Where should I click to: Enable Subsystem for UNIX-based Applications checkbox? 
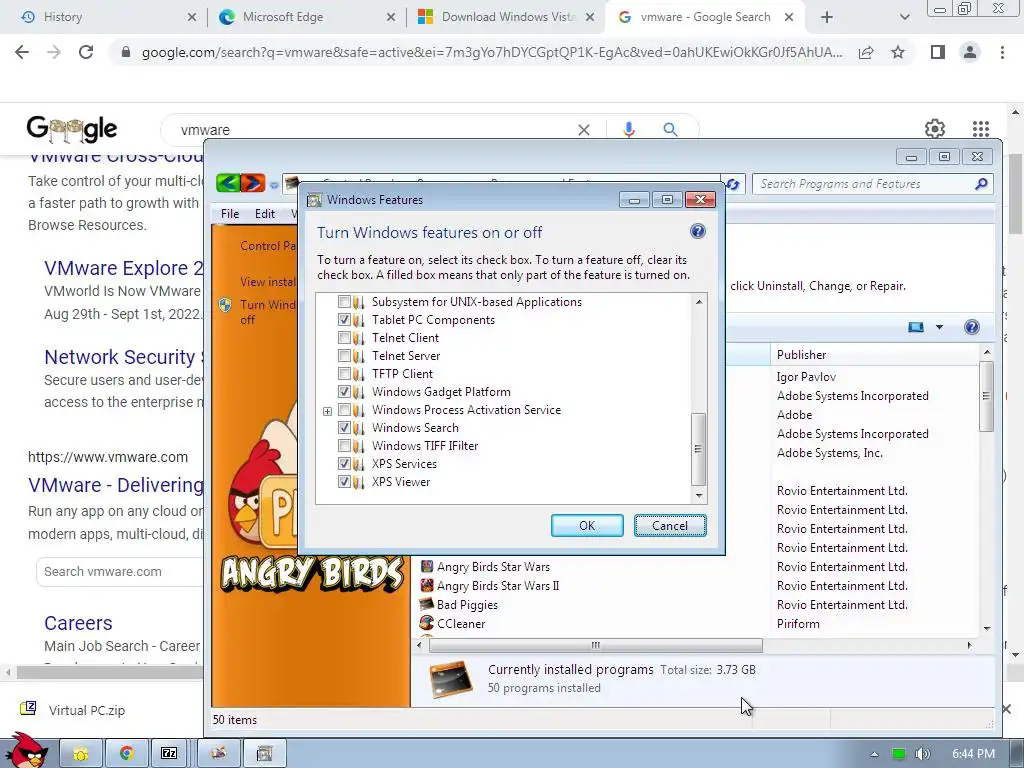pos(344,302)
